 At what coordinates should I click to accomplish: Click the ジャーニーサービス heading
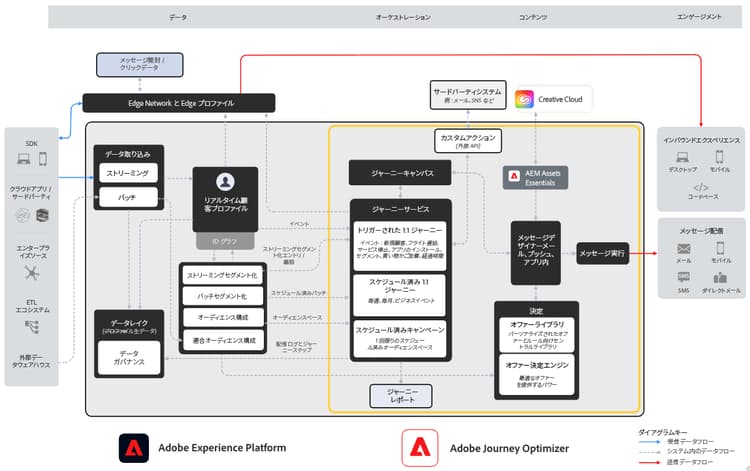[x=401, y=209]
